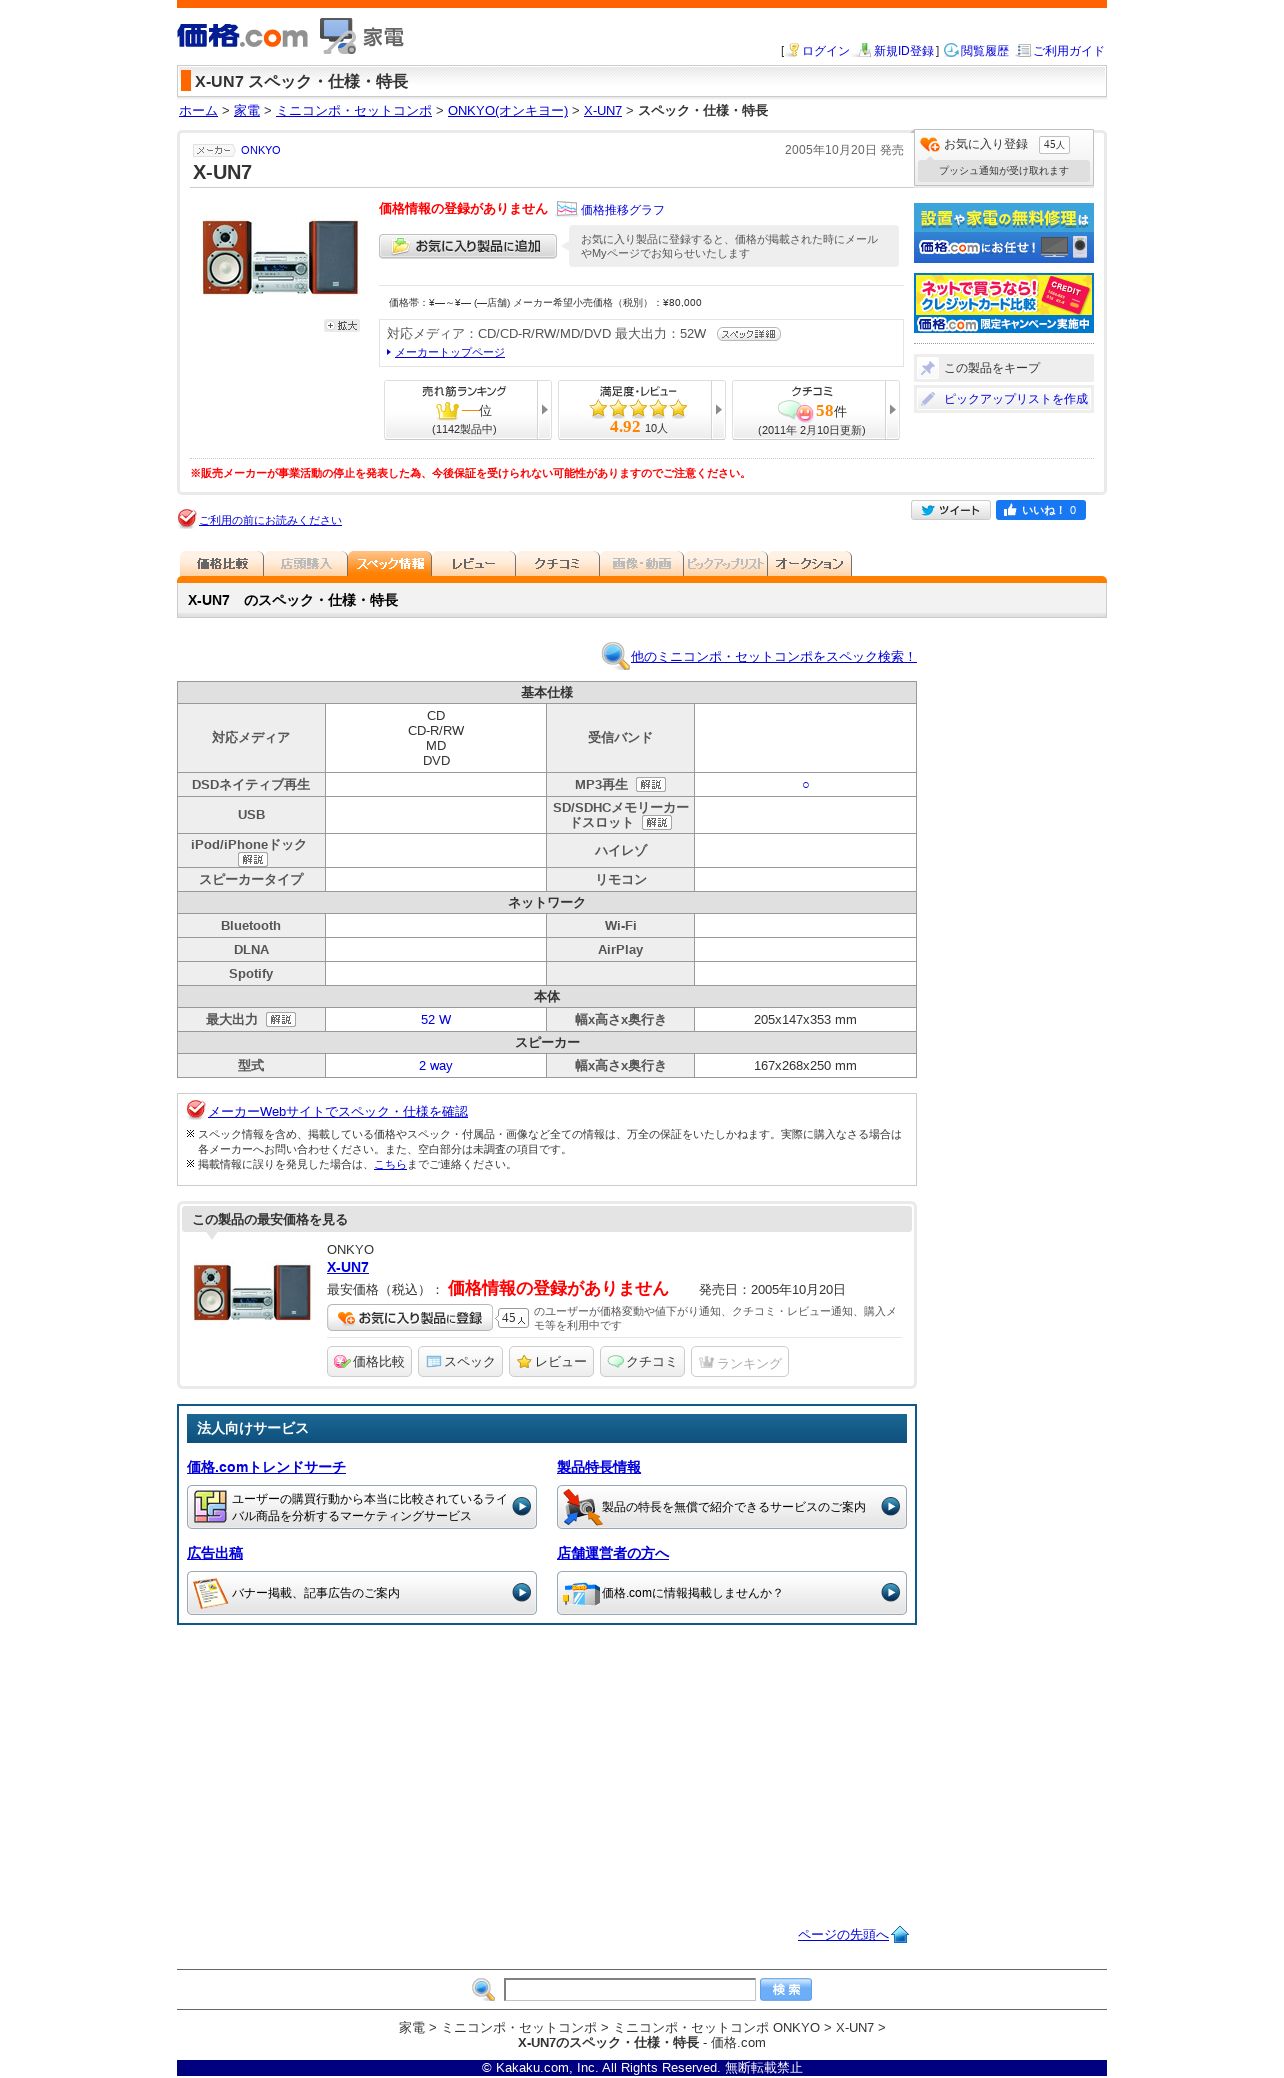The height and width of the screenshot is (2078, 1284).
Task: Click play arrow in トレンドサーチ box
Action: click(x=522, y=1506)
